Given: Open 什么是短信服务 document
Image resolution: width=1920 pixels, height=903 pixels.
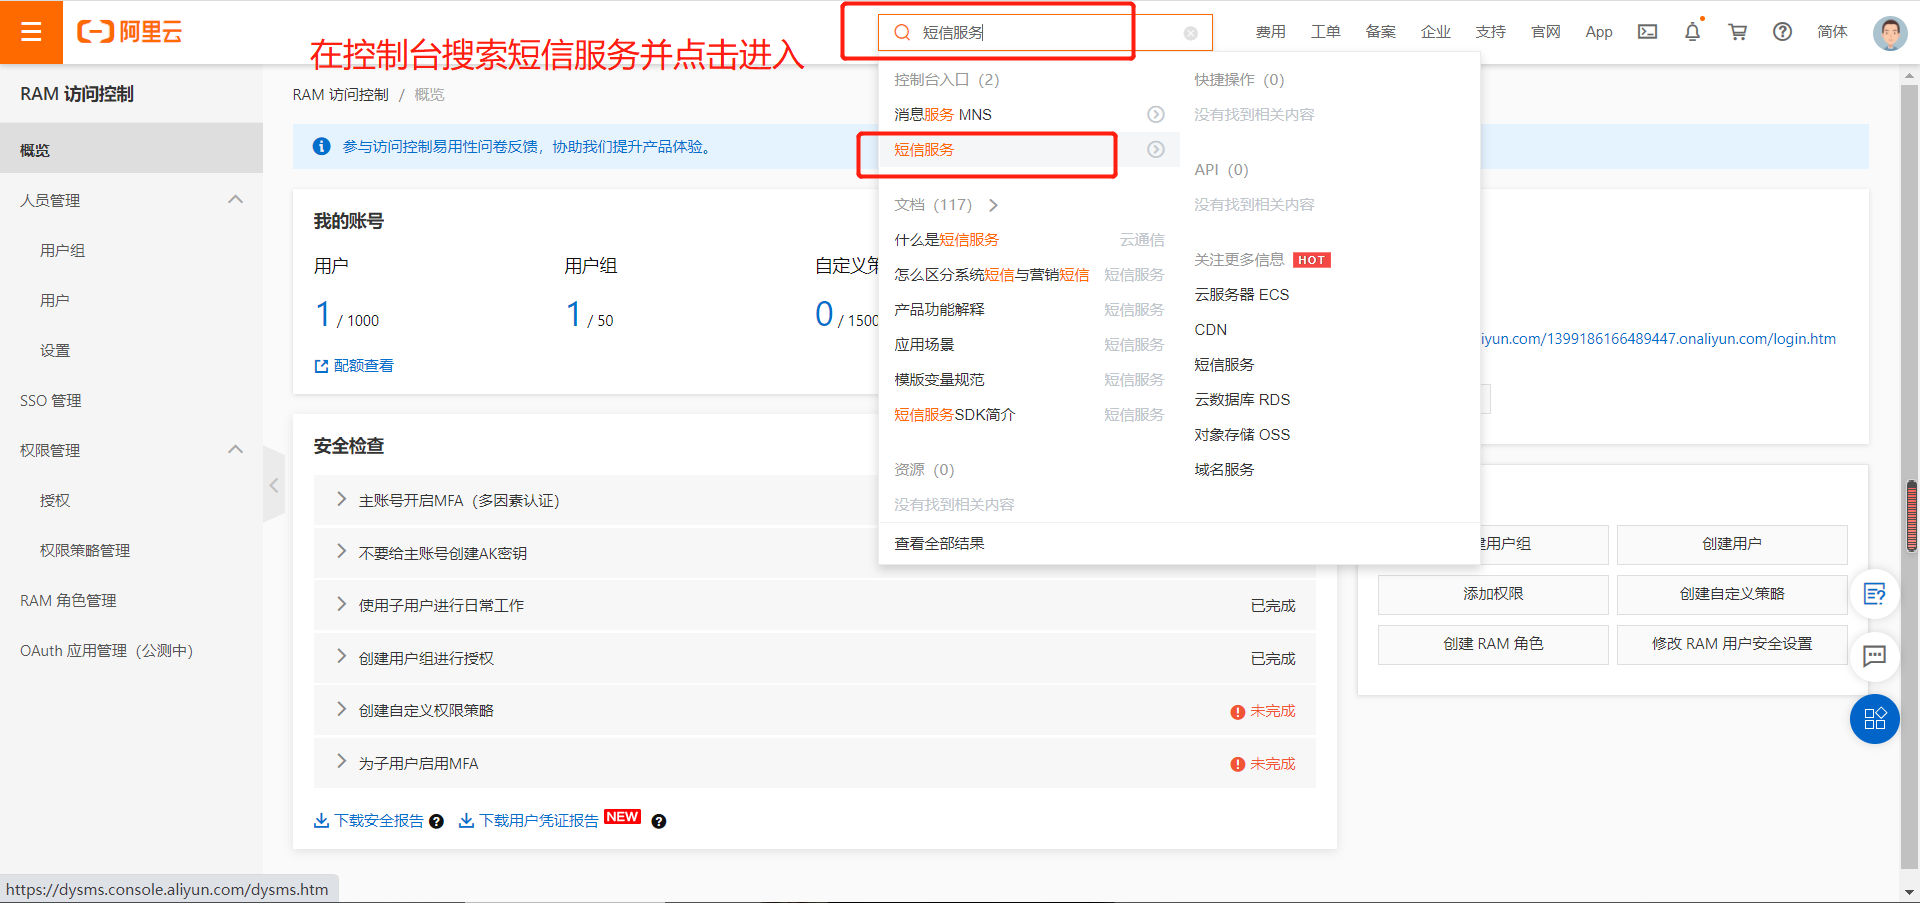Looking at the screenshot, I should 947,240.
